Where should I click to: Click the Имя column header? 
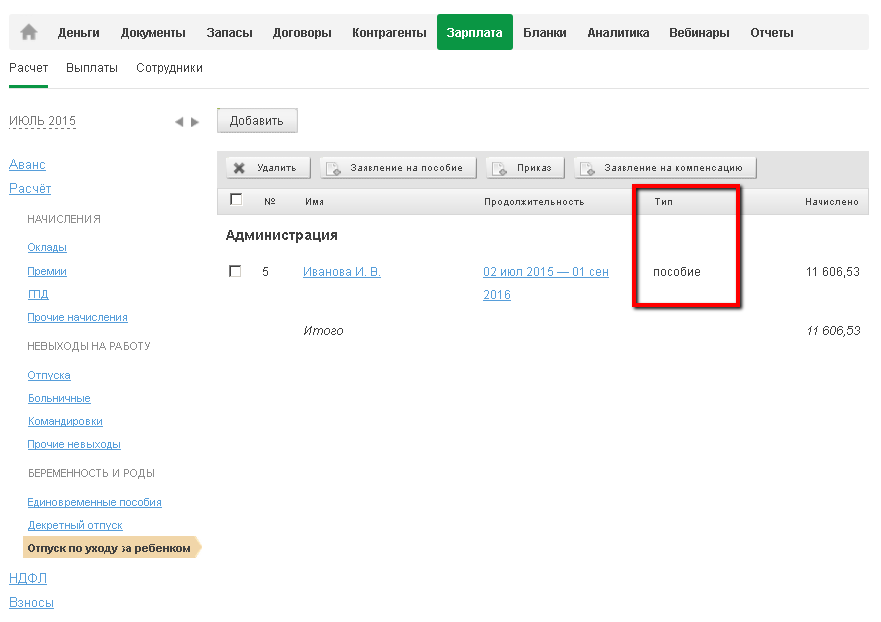click(x=315, y=202)
